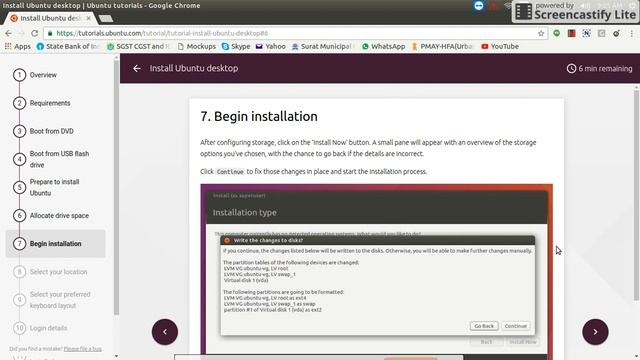Close the Install Ubuntu desktop tab
Screen dimensions: 640x360
89,18
